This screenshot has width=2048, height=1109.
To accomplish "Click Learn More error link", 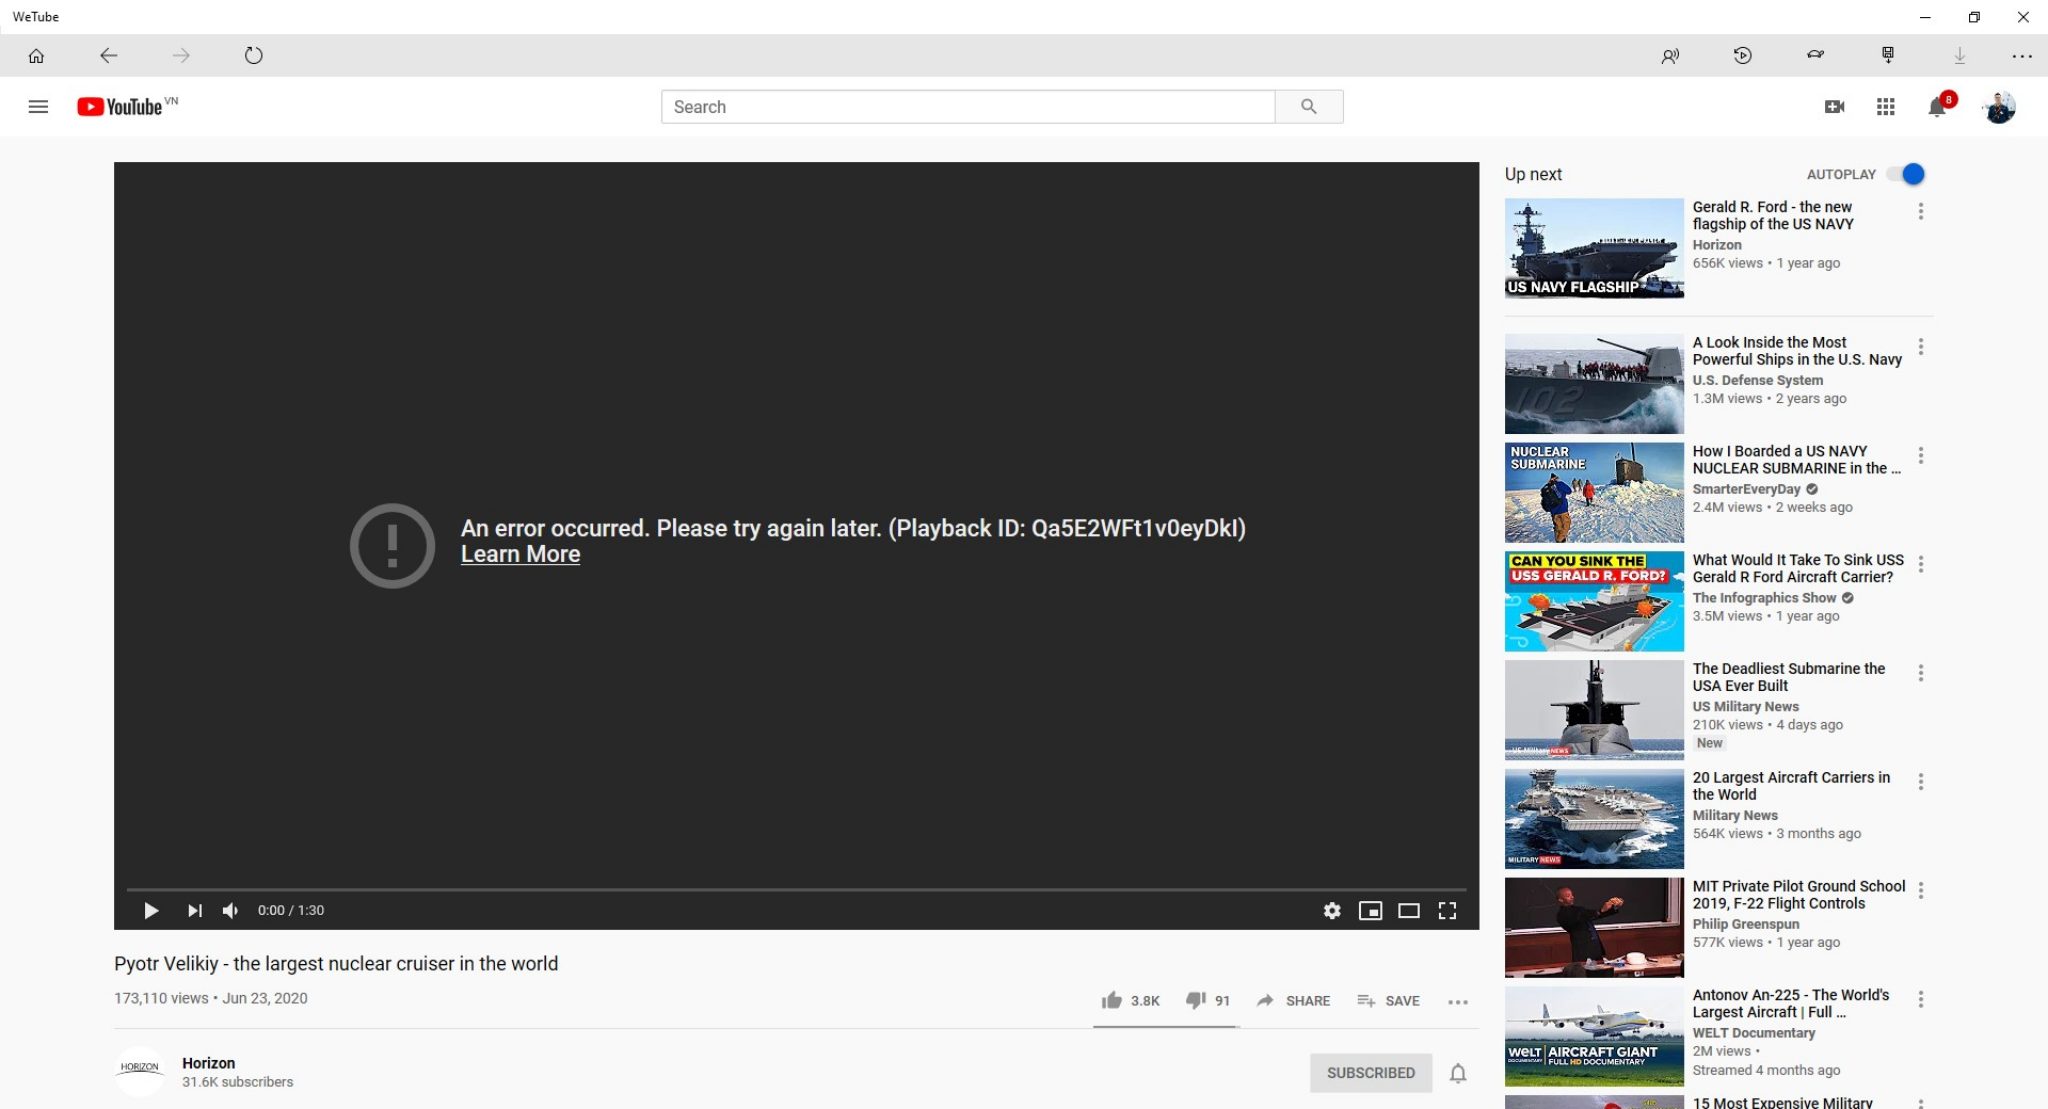I will point(519,554).
